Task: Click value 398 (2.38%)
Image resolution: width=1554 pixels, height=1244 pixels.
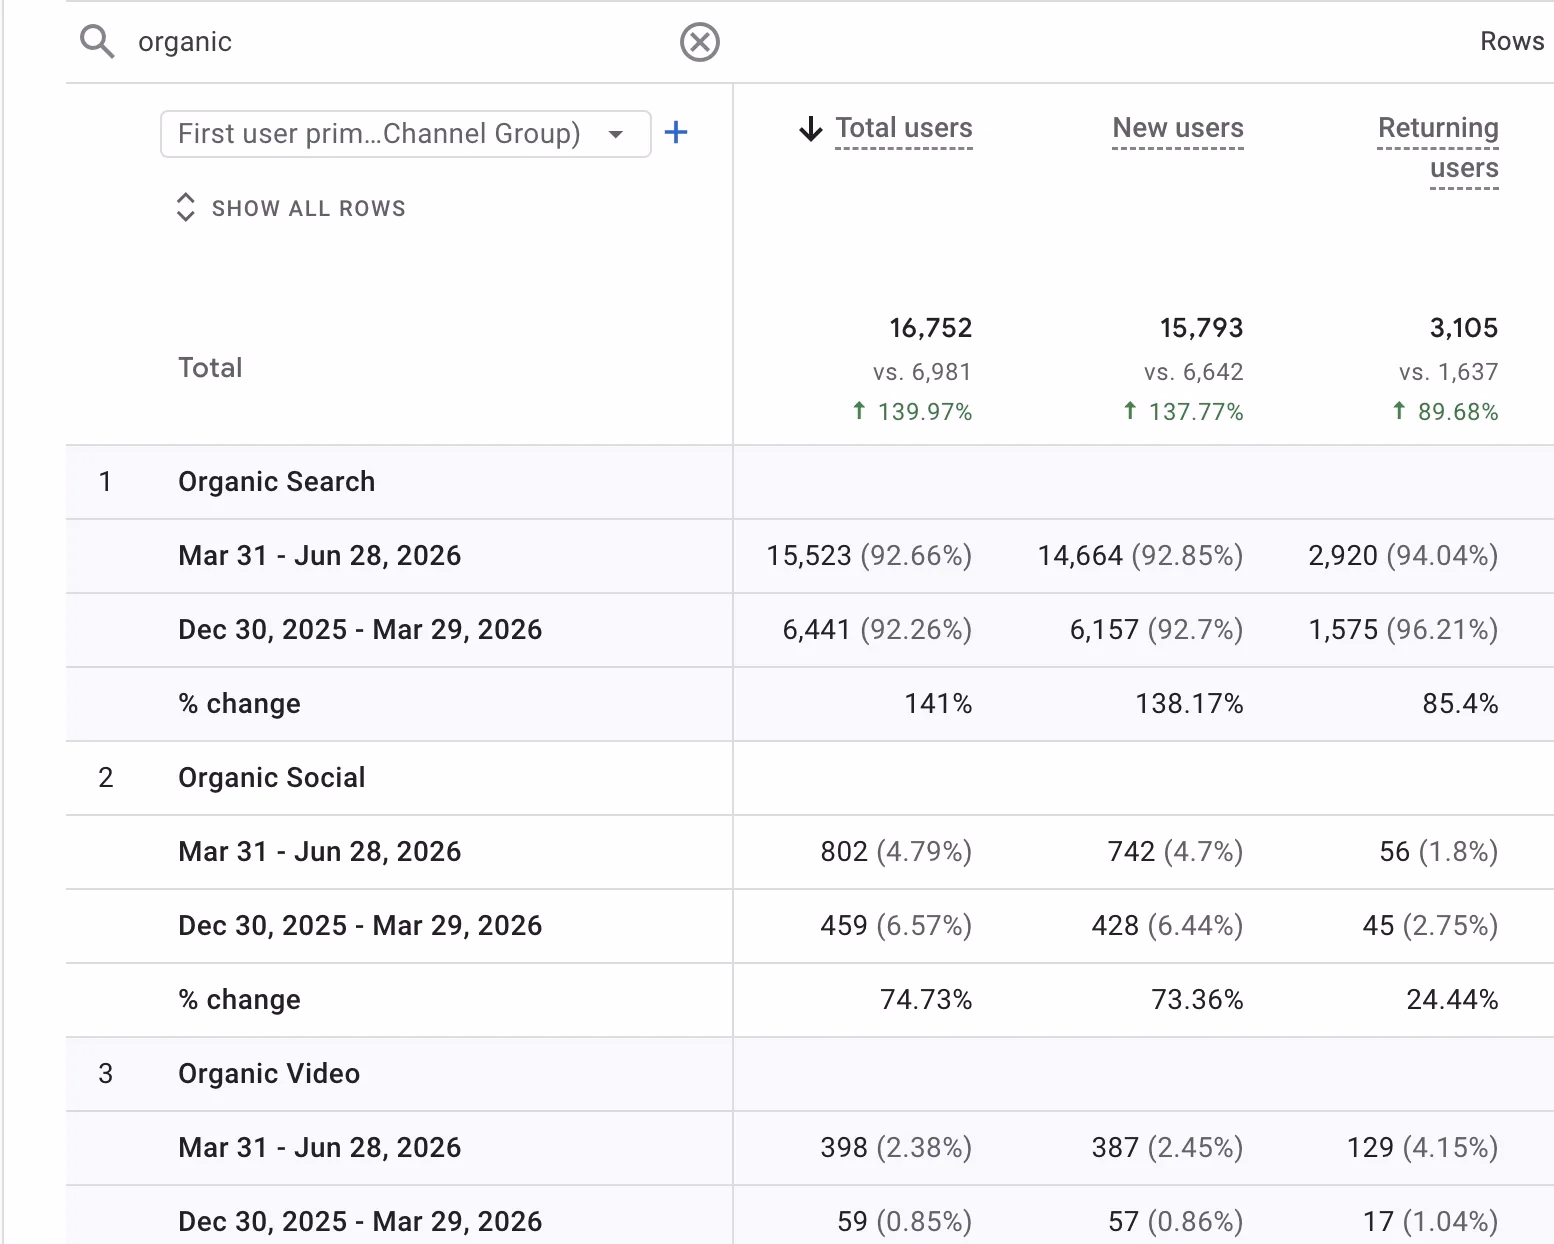Action: coord(896,1148)
